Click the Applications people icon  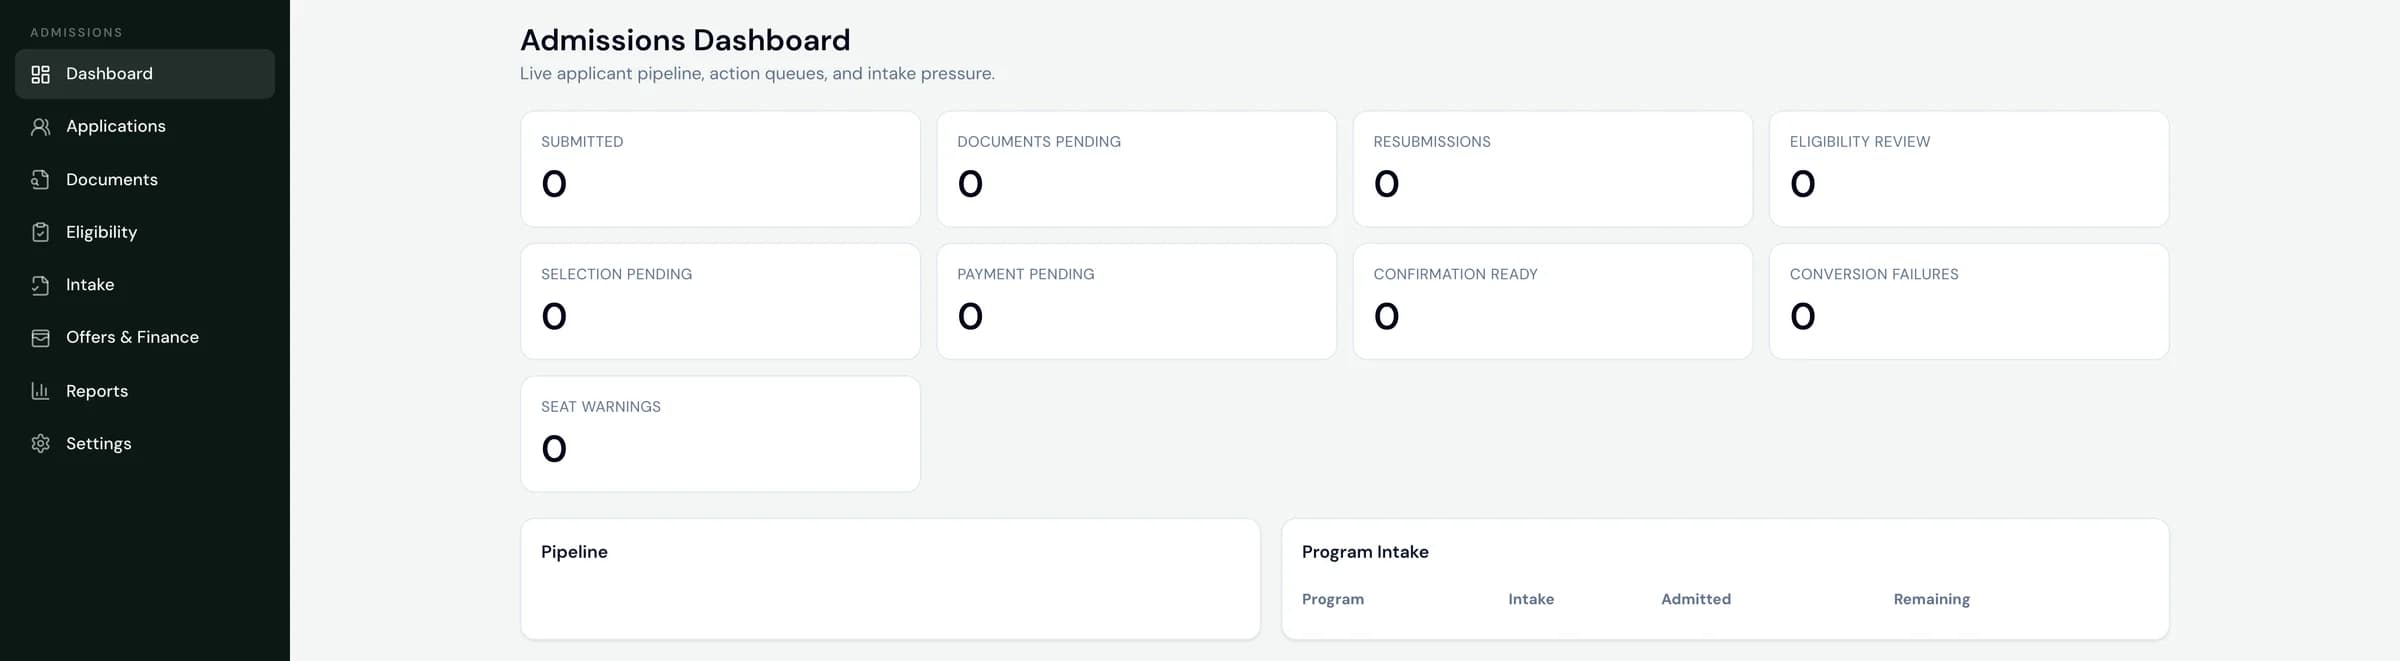pos(40,127)
